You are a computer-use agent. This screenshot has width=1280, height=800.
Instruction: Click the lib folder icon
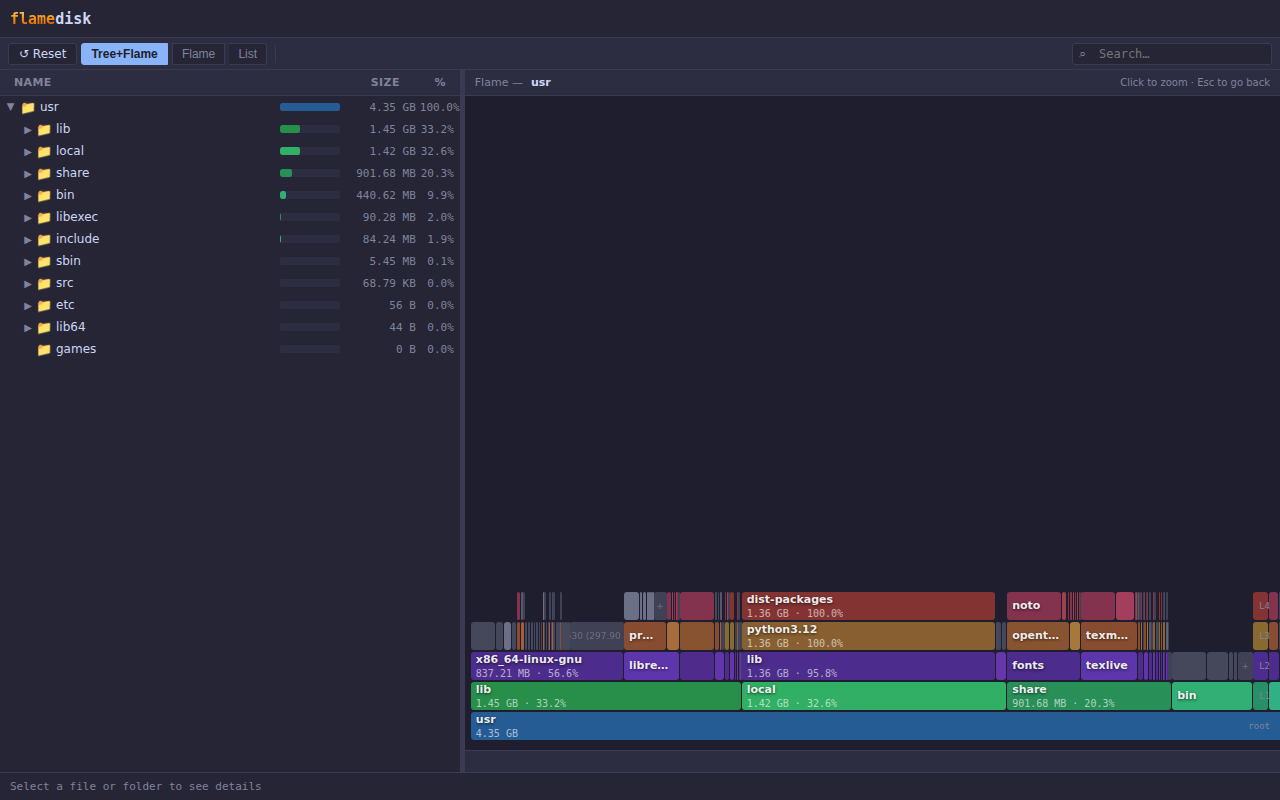44,129
